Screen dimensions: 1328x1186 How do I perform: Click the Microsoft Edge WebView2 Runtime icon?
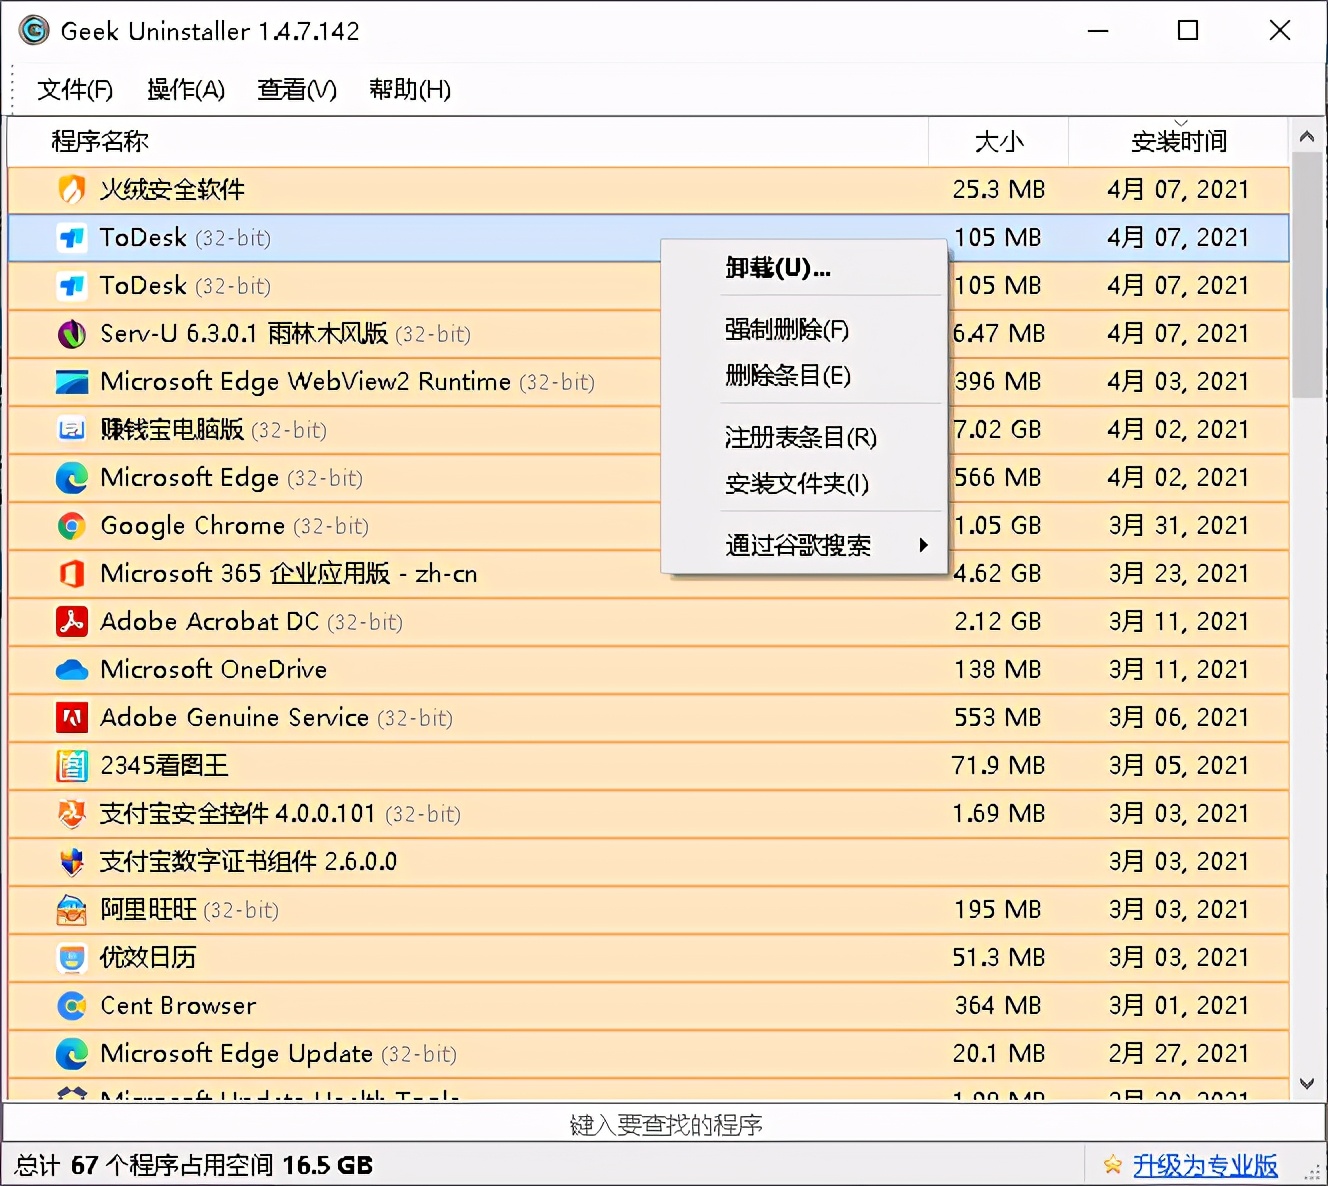[71, 381]
